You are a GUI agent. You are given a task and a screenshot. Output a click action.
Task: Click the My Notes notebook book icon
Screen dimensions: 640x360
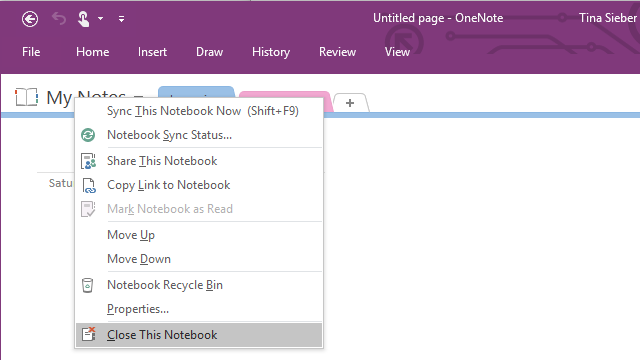click(x=27, y=97)
